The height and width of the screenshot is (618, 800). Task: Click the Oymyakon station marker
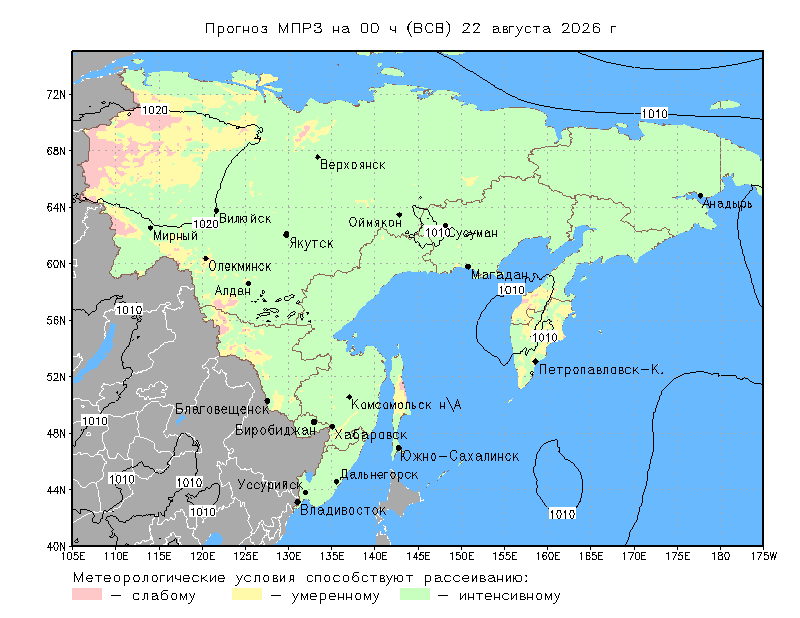[x=399, y=215]
